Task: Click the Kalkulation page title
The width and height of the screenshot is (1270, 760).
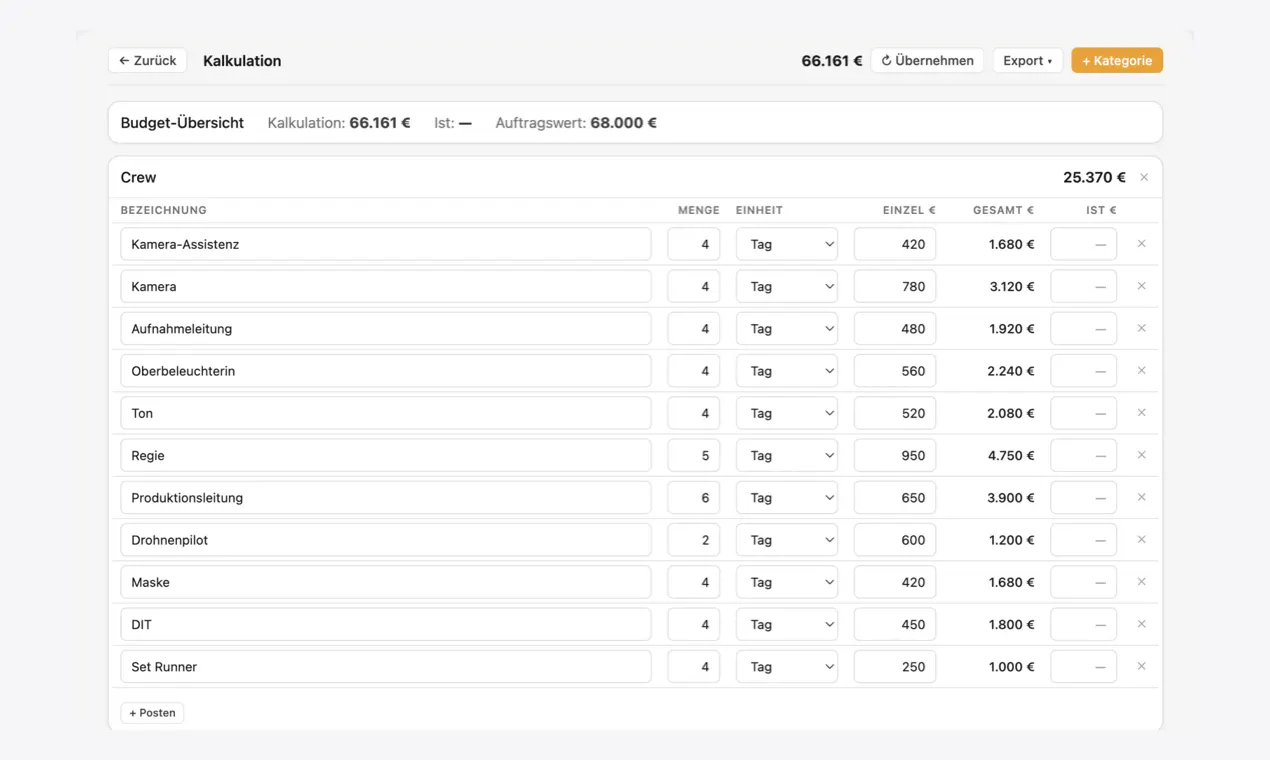Action: pos(242,61)
